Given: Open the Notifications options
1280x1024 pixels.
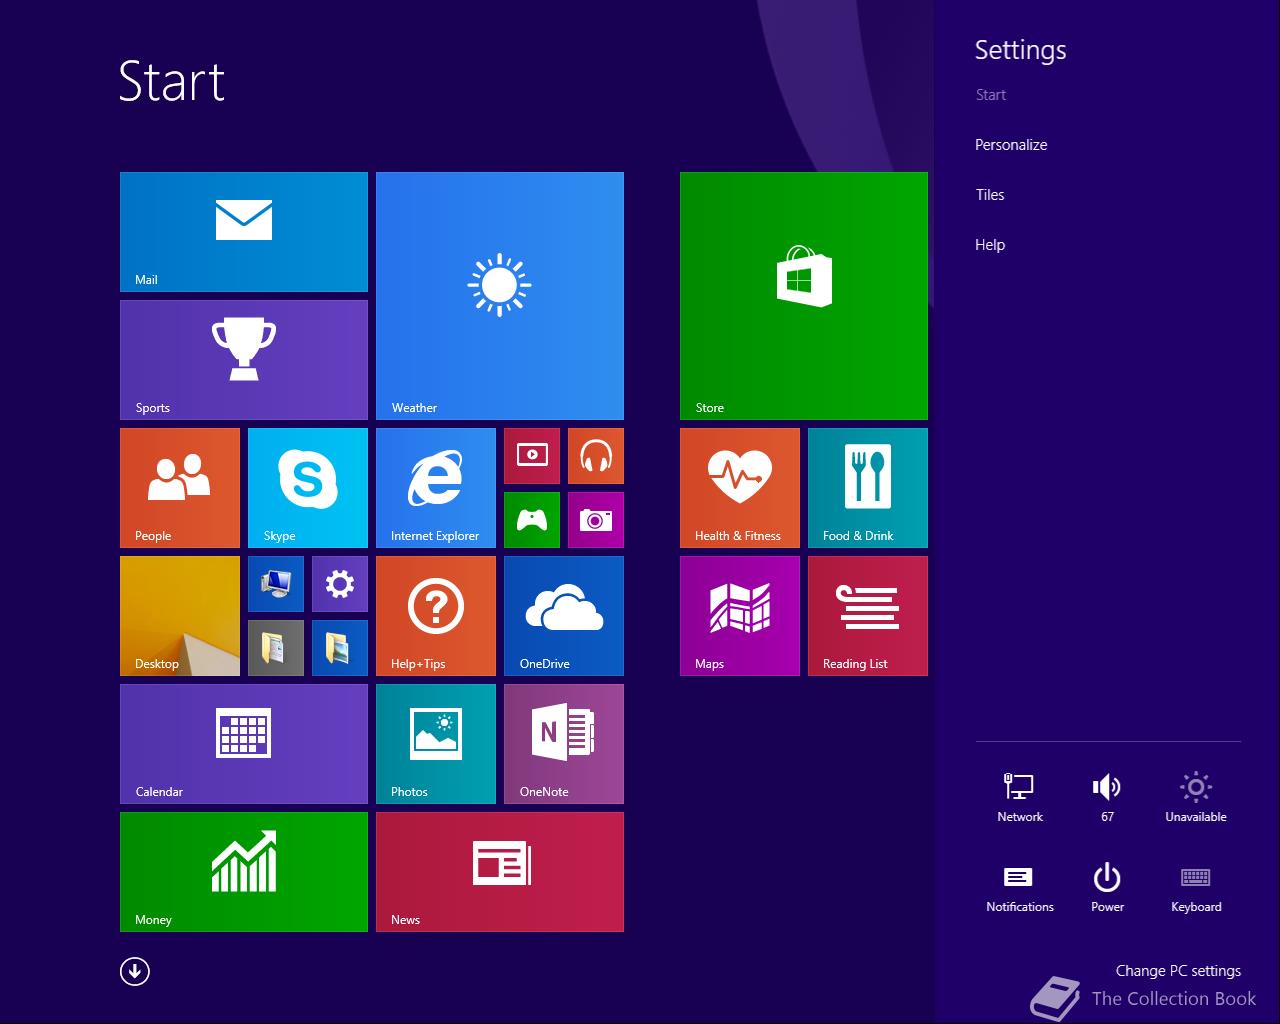Looking at the screenshot, I should tap(1020, 888).
